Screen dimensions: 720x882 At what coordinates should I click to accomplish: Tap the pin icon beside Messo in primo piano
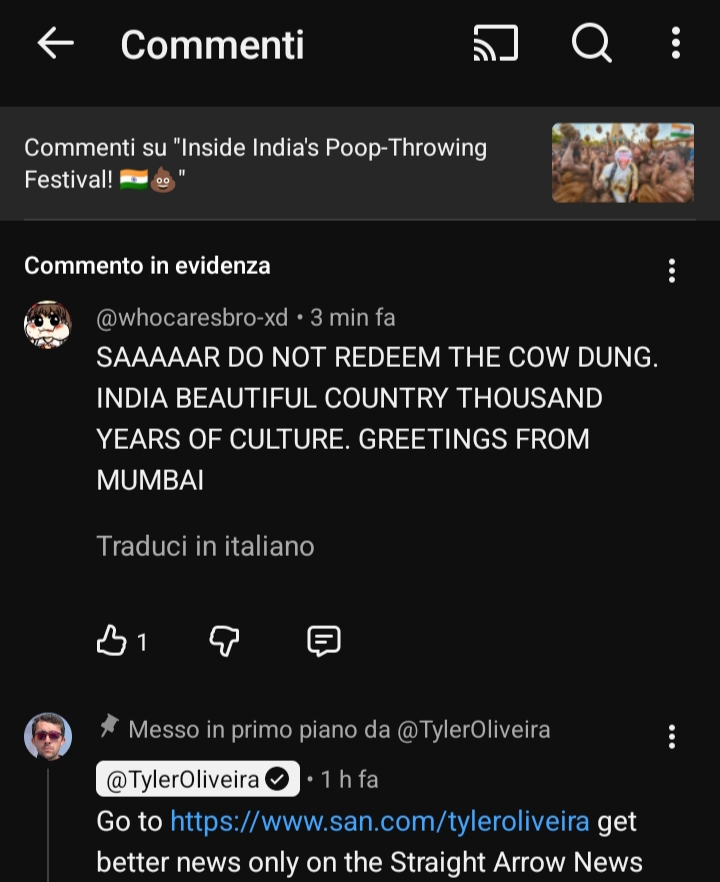109,726
